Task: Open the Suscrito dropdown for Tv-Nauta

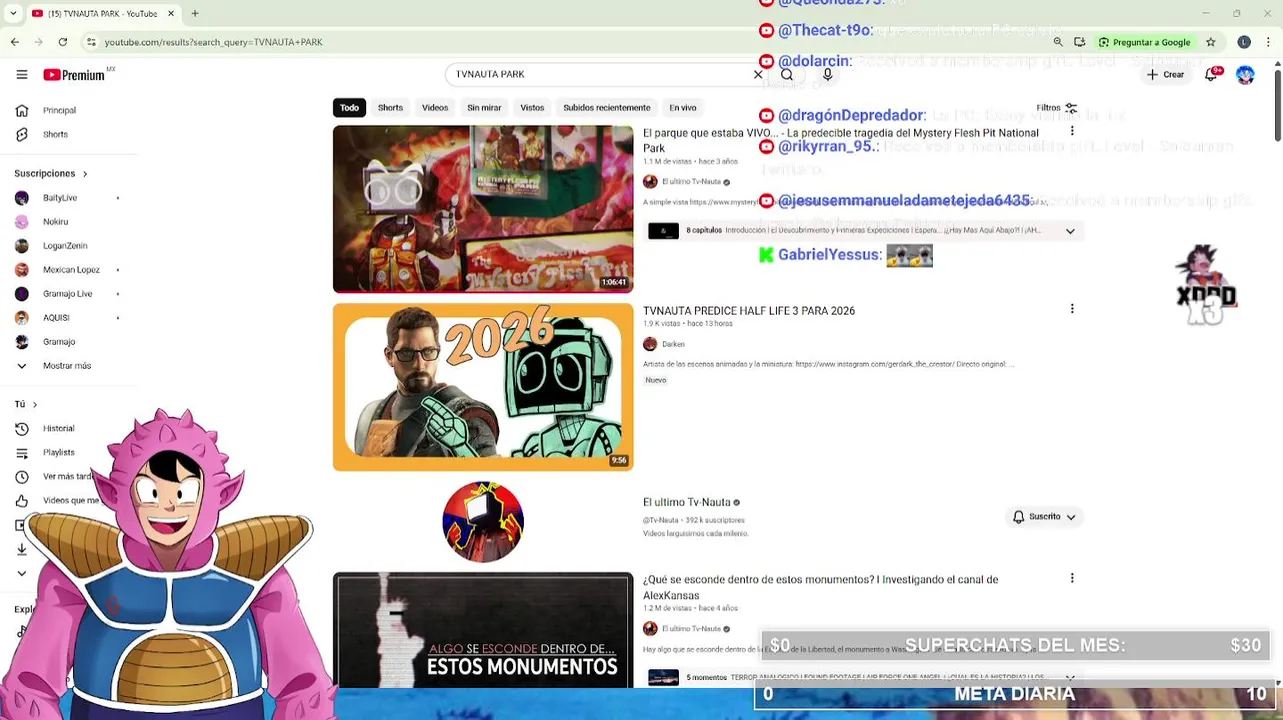Action: (x=1044, y=517)
